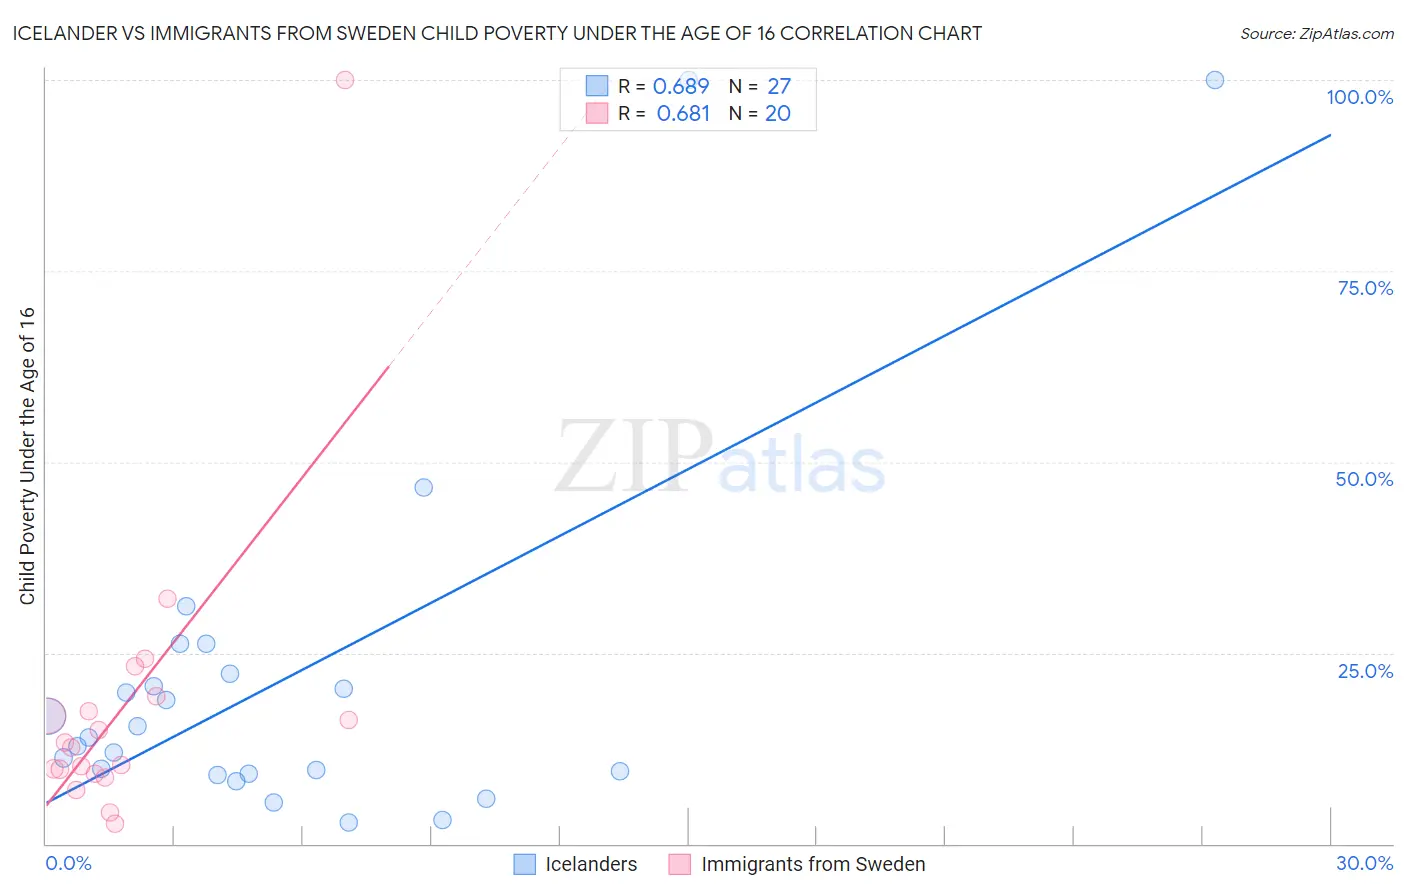The width and height of the screenshot is (1406, 892).
Task: Click the pink data point at 100% top
Action: (345, 80)
